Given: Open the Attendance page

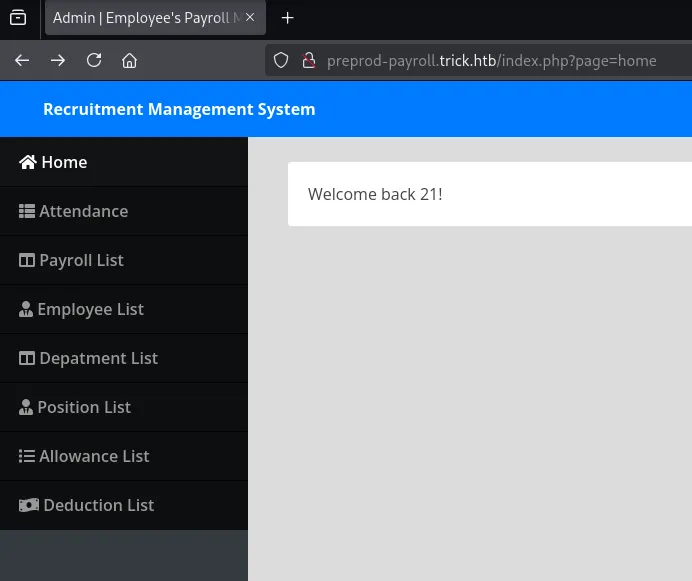Looking at the screenshot, I should point(83,211).
